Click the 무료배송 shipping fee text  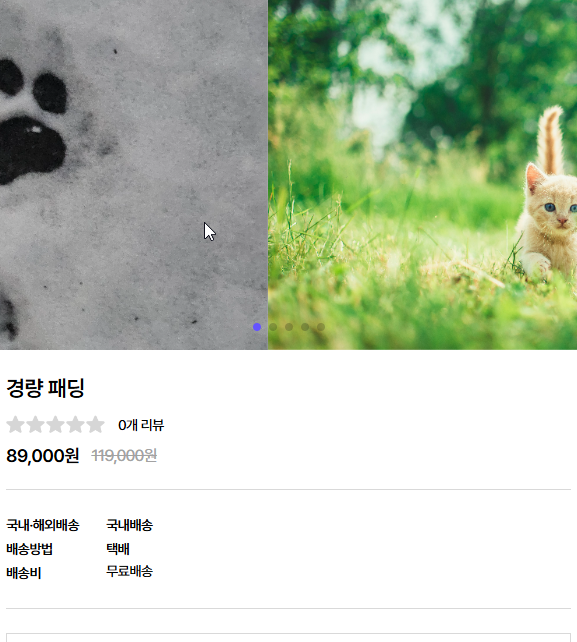[129, 571]
